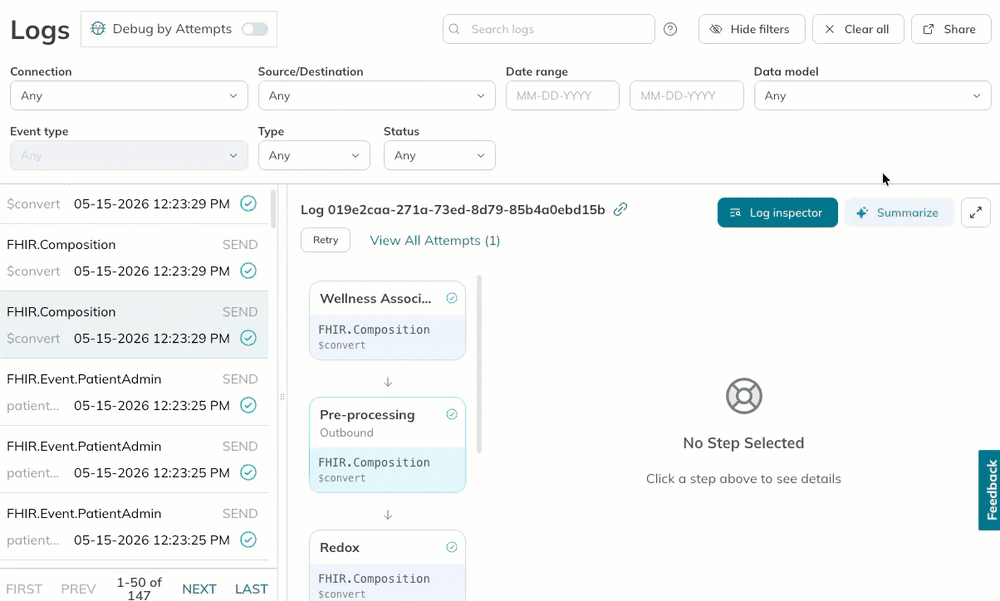Expand the log view to fullscreen
1000x601 pixels.
click(975, 212)
